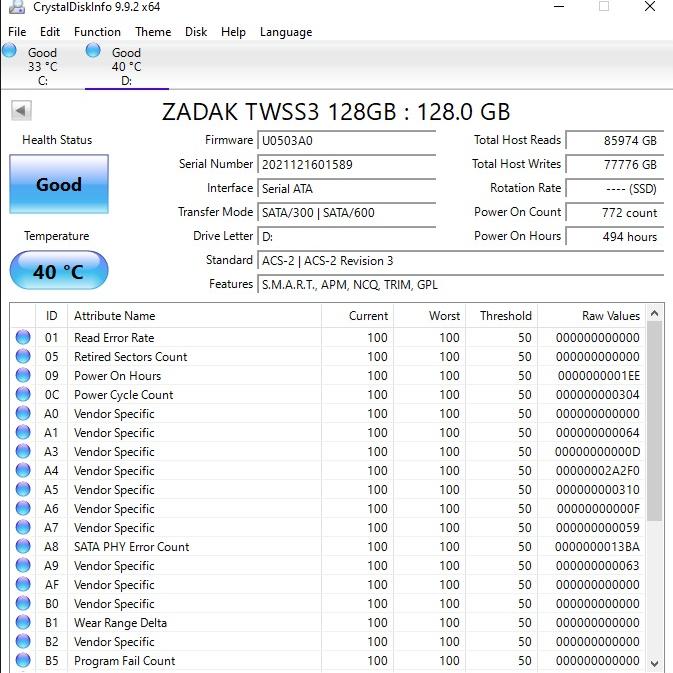Viewport: 673px width, 673px height.
Task: Click status orb of Power On Hours row
Action: pyautogui.click(x=23, y=376)
